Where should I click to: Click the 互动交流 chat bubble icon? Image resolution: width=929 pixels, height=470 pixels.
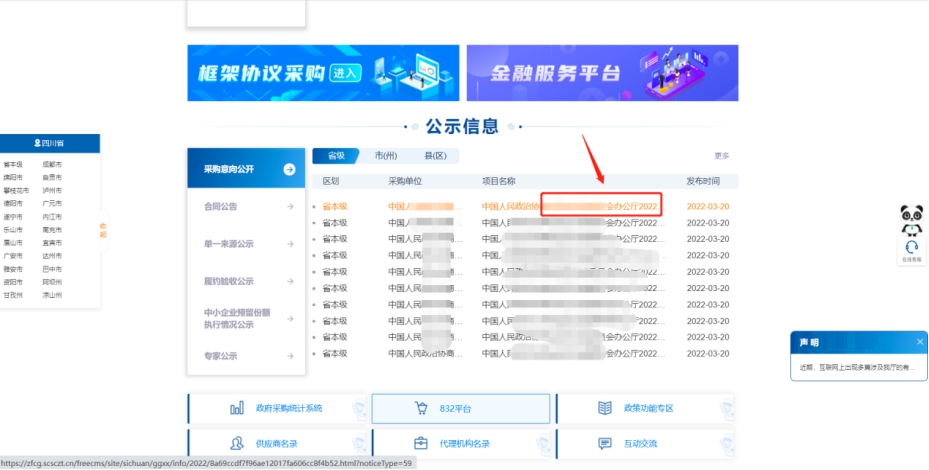(x=604, y=443)
